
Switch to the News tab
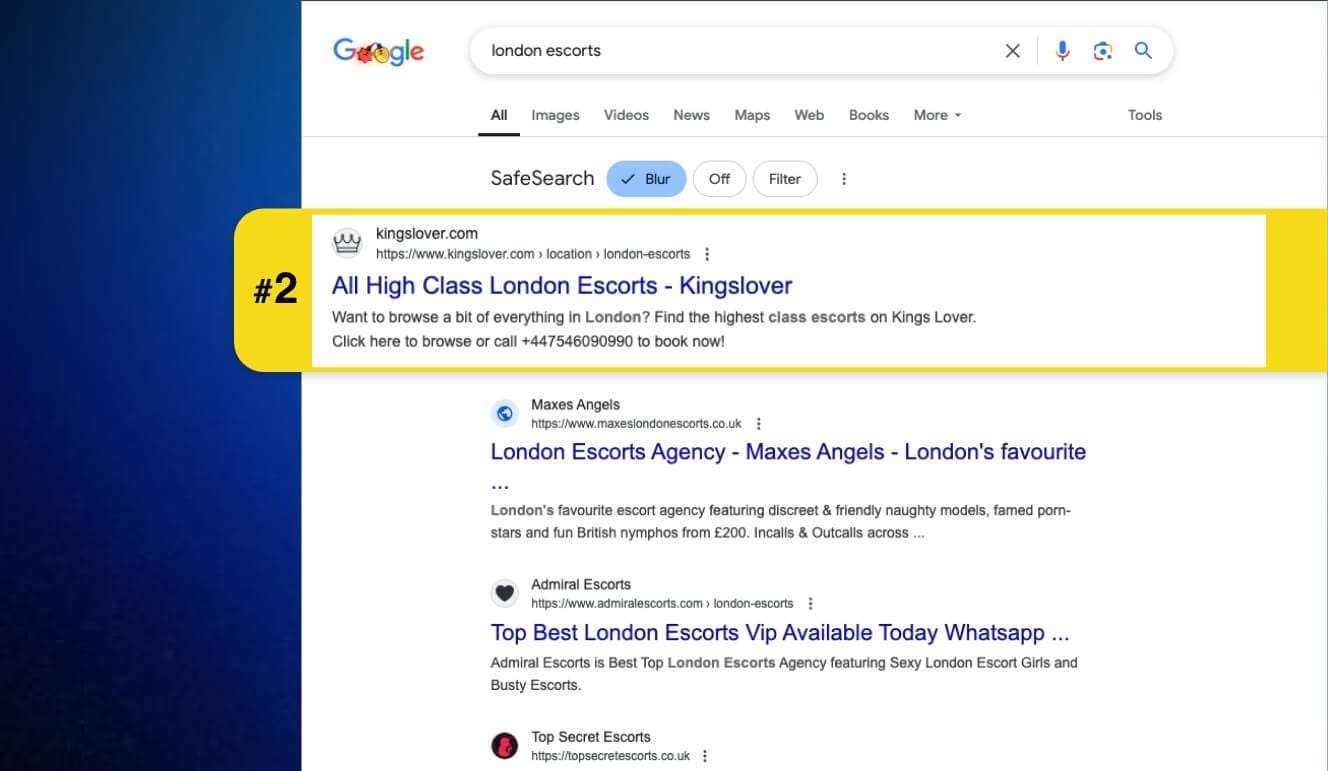[x=691, y=115]
